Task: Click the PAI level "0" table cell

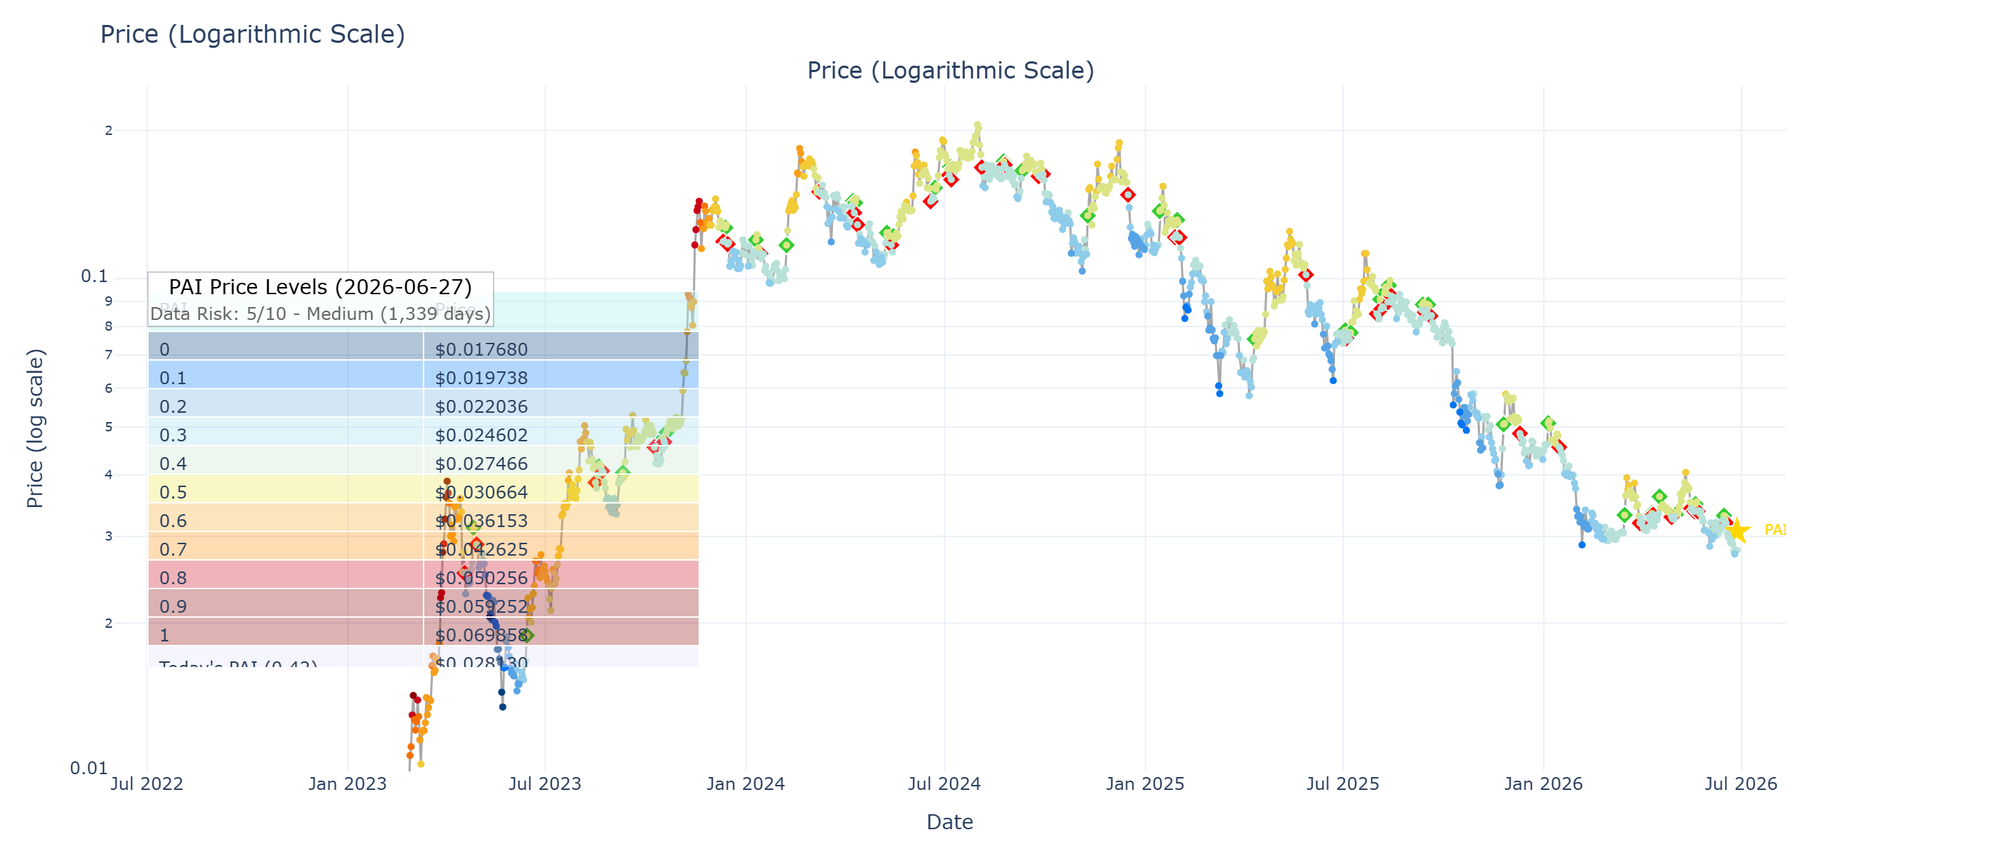Action: point(286,346)
